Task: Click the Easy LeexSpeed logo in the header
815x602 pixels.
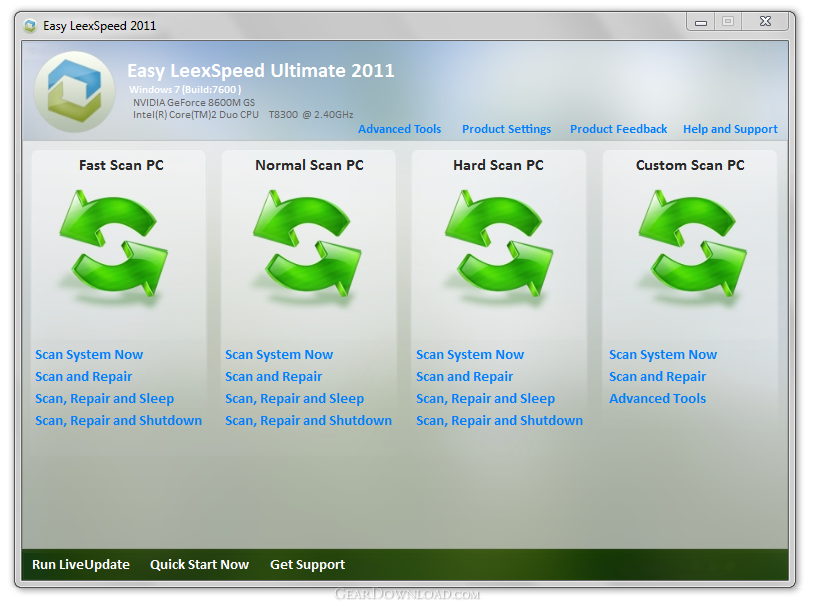Action: pyautogui.click(x=74, y=91)
